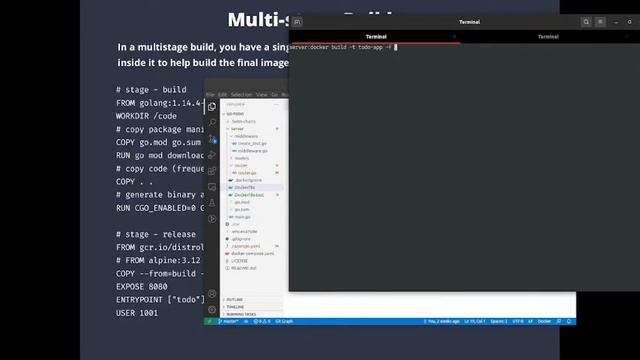Click the new tab icon in the Terminal title bar
640x360 pixels.
tap(297, 22)
